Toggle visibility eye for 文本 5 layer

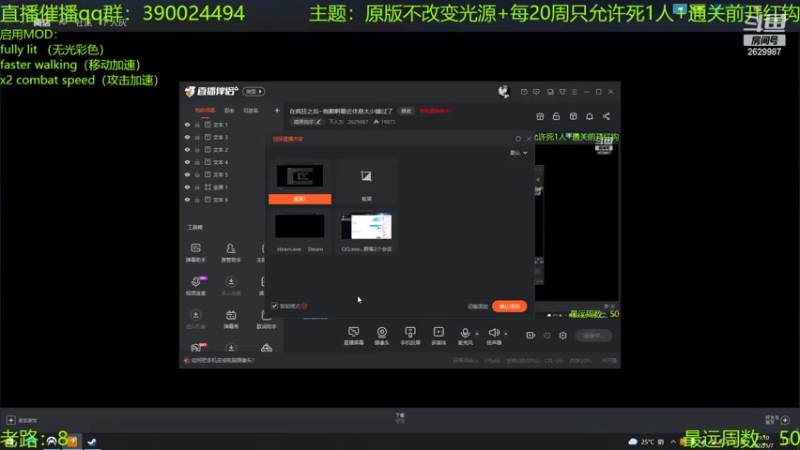tap(187, 174)
